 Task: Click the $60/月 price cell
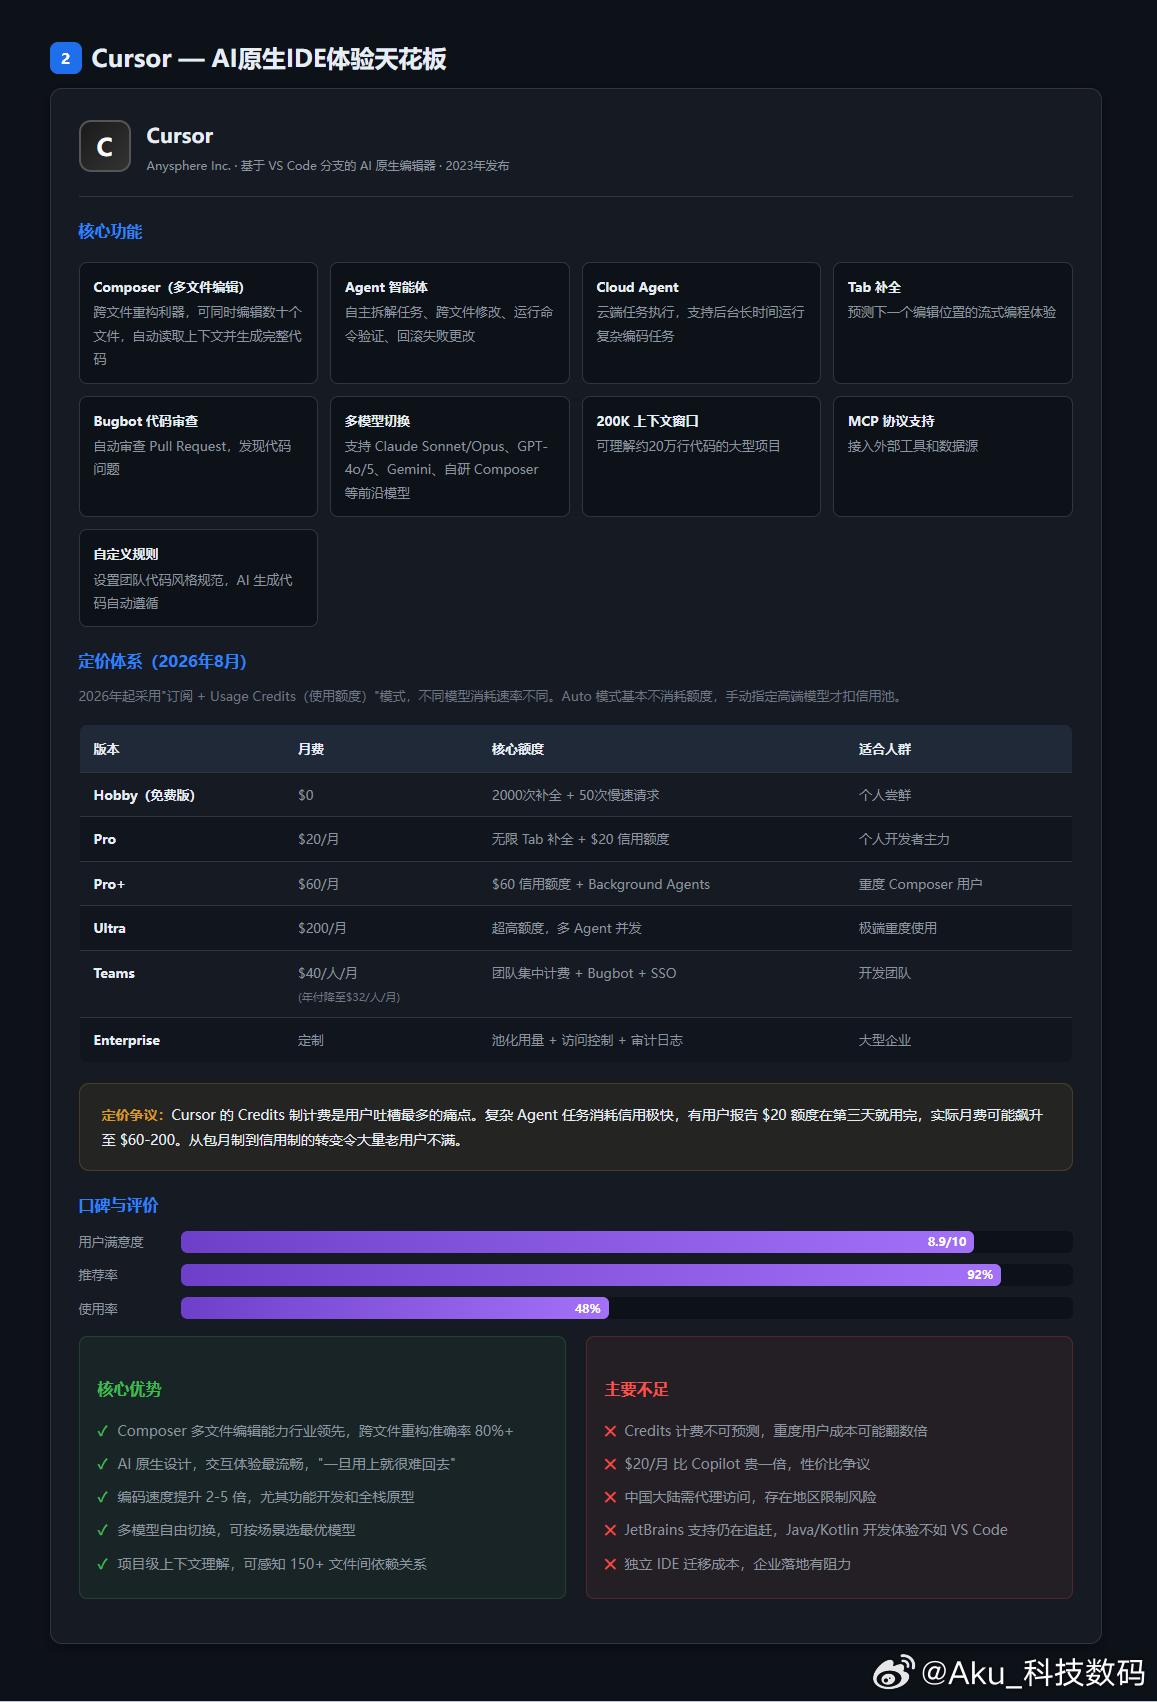tap(318, 884)
